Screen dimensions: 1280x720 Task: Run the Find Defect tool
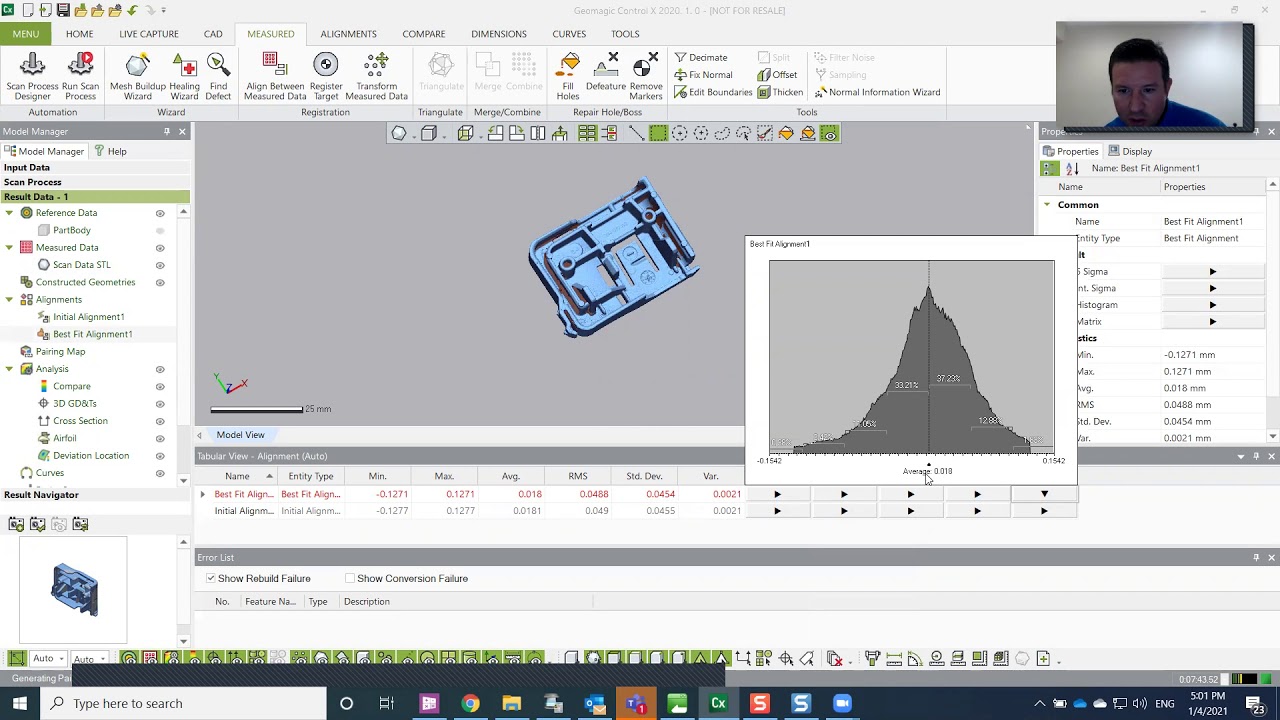tap(218, 77)
